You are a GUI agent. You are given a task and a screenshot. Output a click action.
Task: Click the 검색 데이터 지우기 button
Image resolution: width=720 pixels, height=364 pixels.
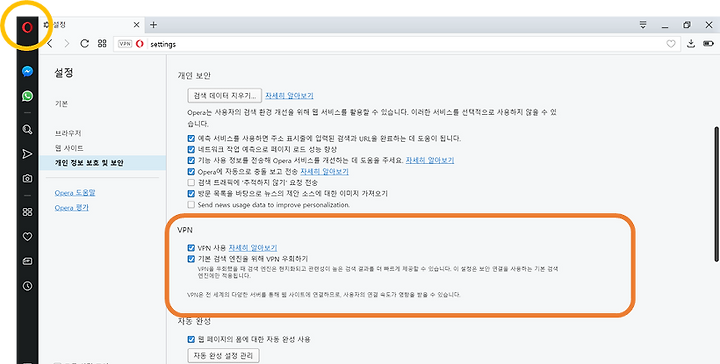225,95
